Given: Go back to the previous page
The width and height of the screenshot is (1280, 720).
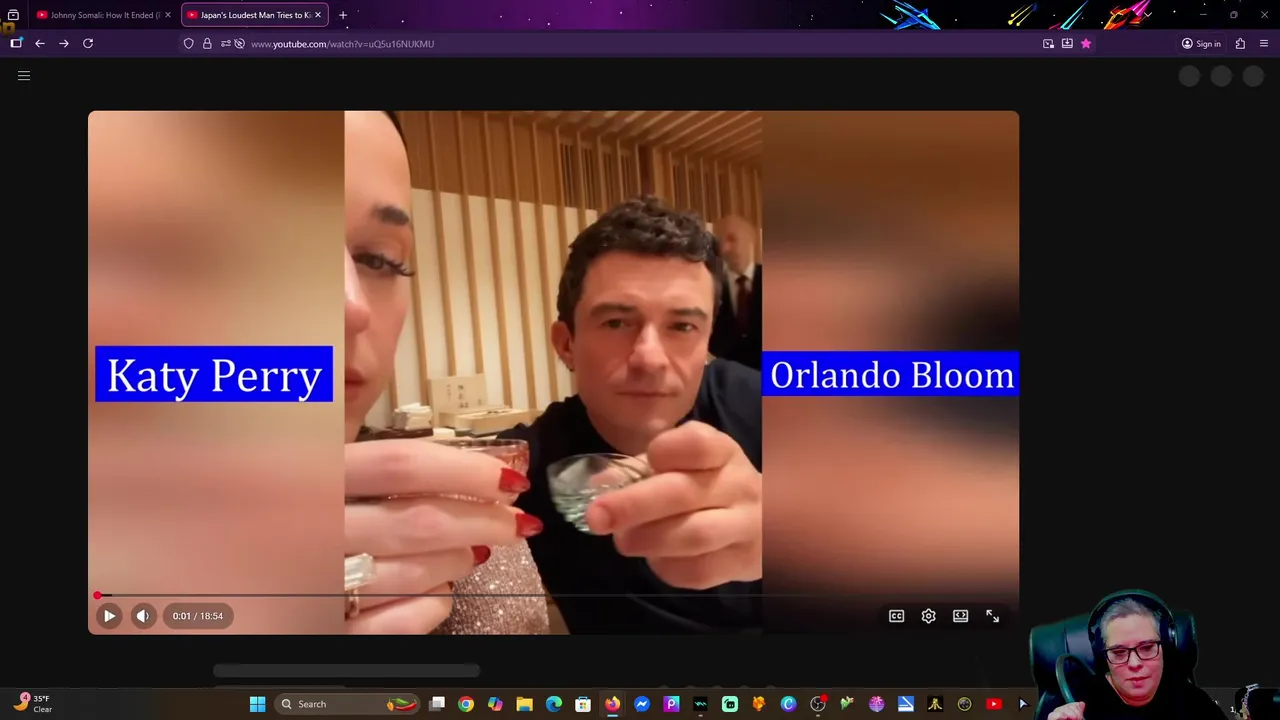Looking at the screenshot, I should [x=40, y=44].
